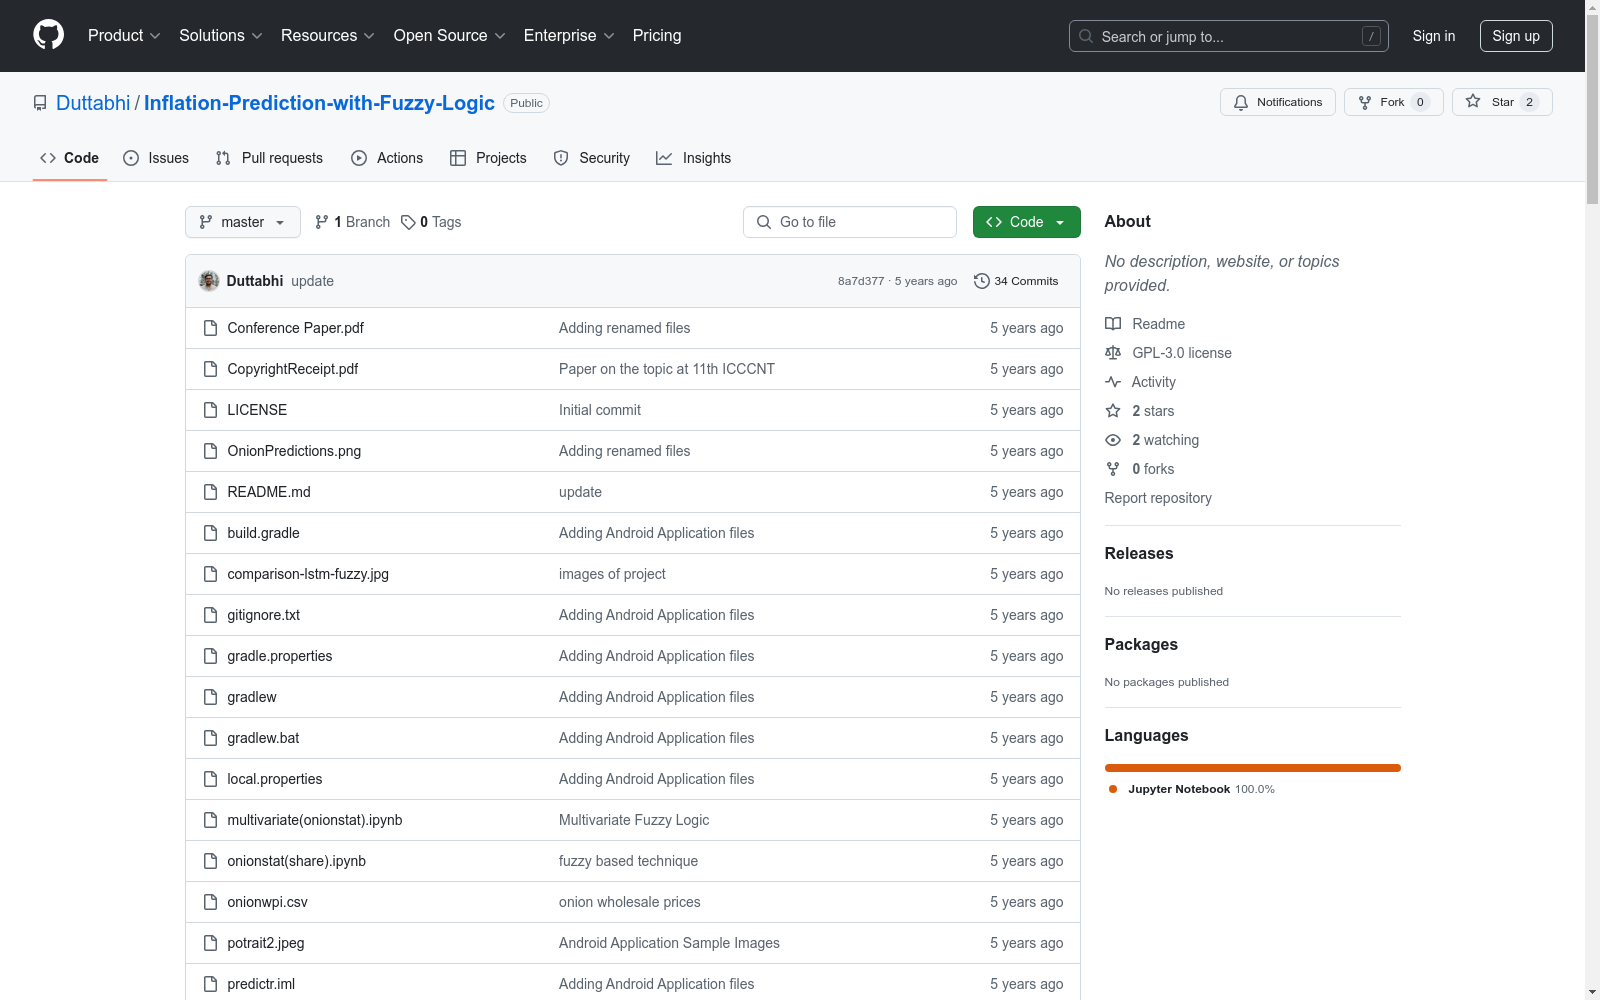Image resolution: width=1600 pixels, height=1000 pixels.
Task: Click the Go to file search field
Action: 850,222
